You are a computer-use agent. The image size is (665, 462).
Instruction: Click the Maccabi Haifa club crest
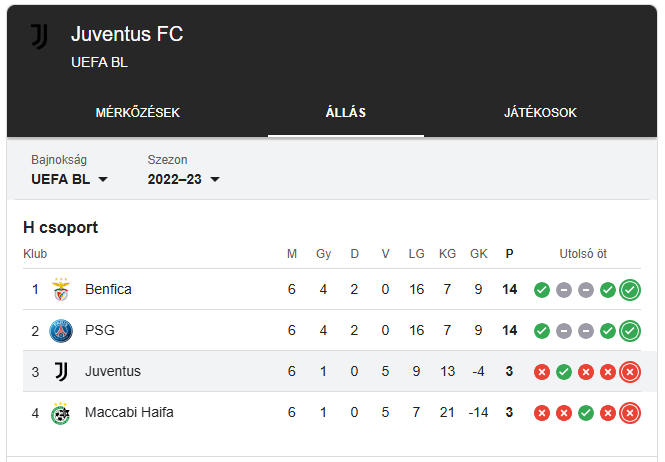click(61, 413)
